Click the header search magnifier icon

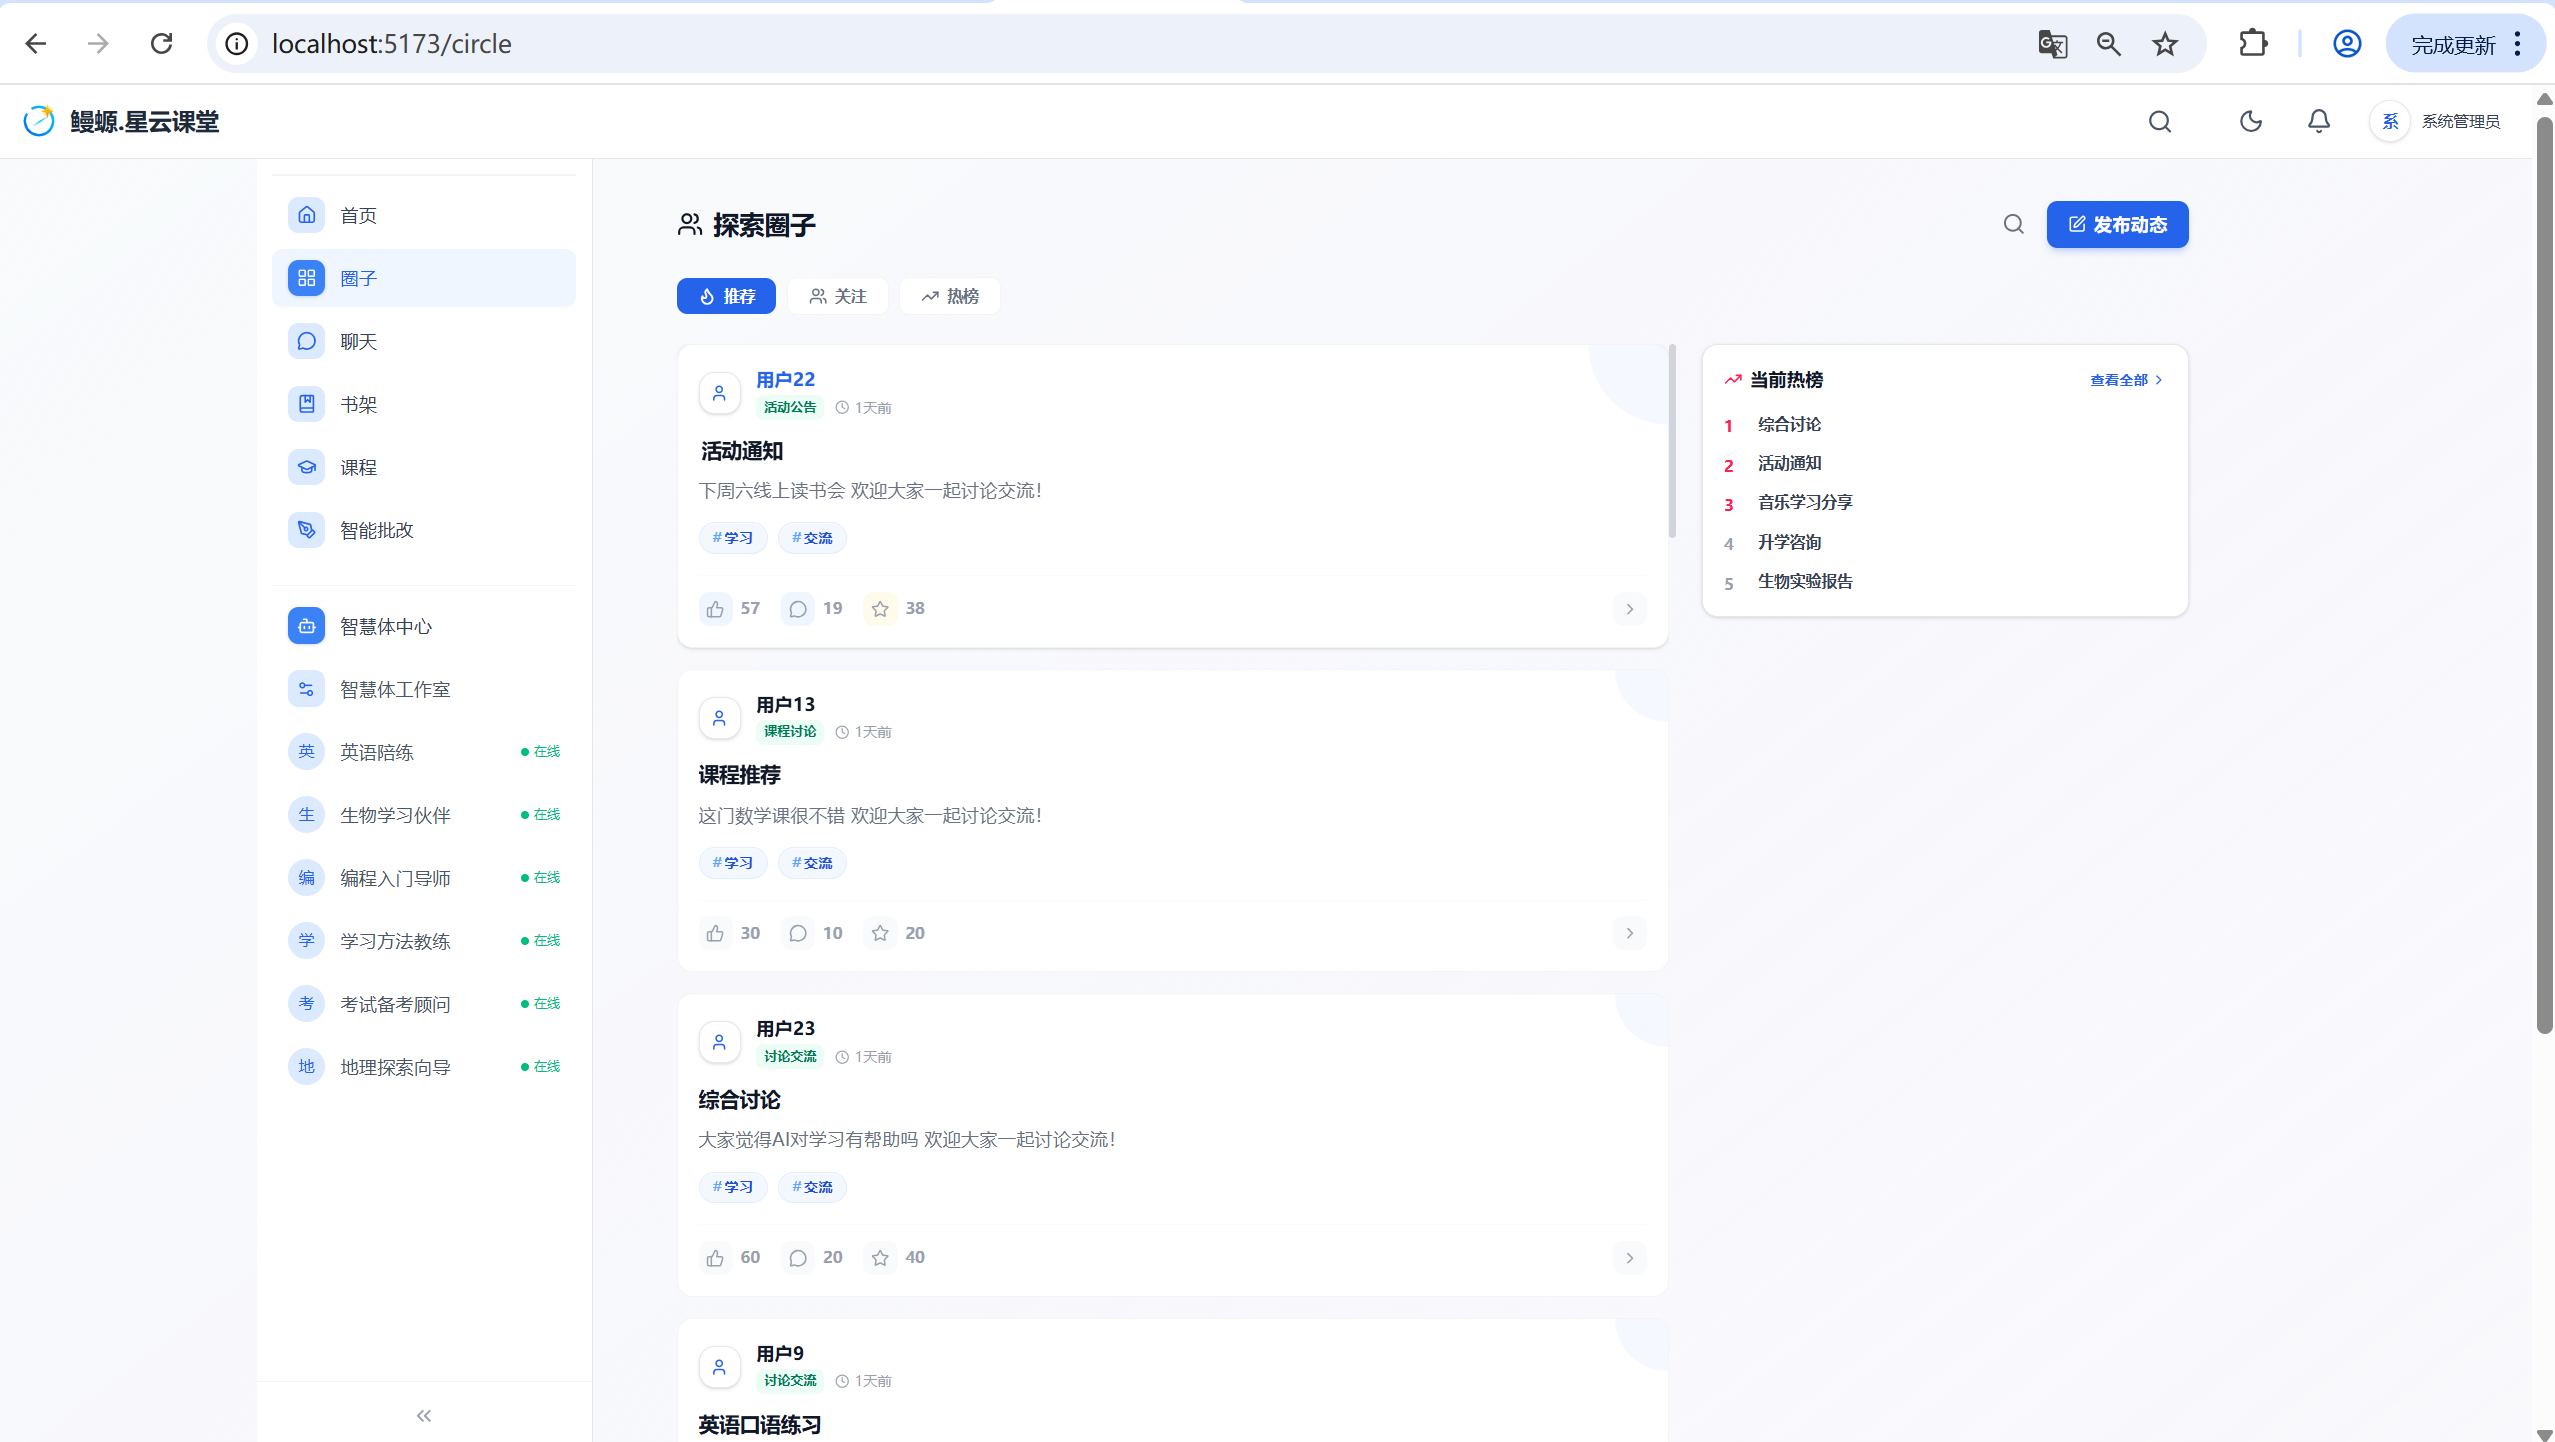pyautogui.click(x=2160, y=122)
